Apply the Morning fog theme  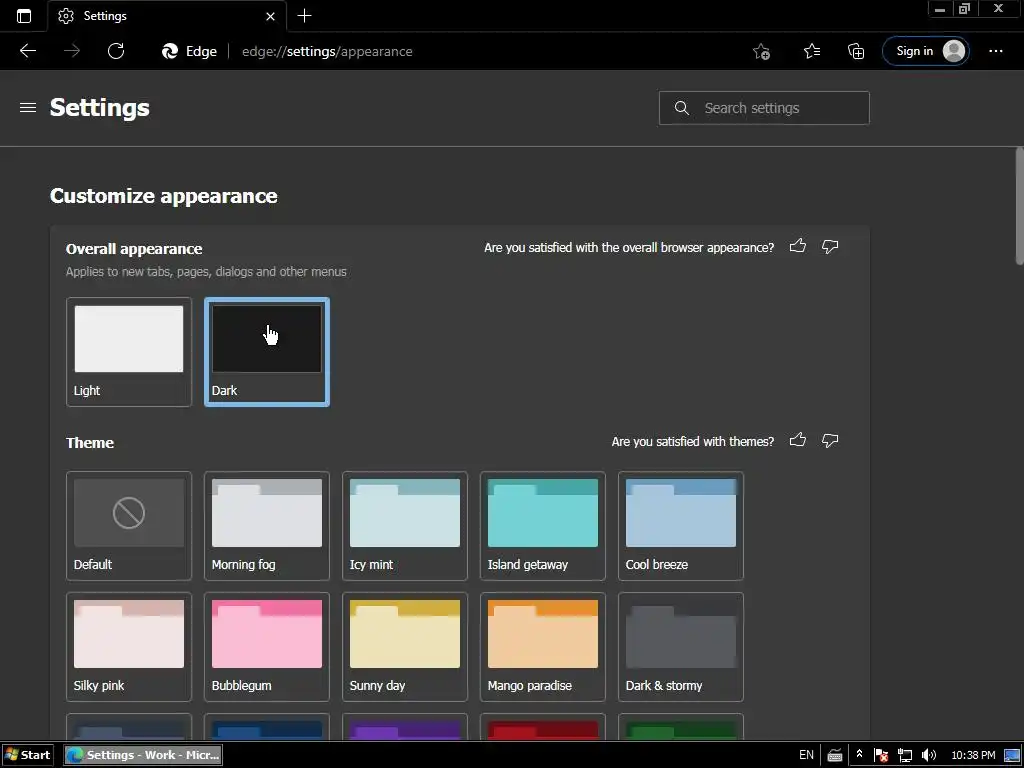[x=266, y=526]
